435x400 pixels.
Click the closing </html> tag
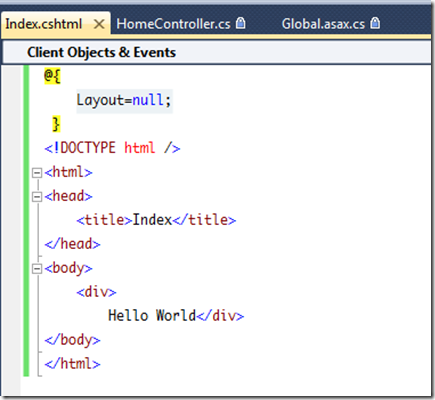tap(72, 364)
